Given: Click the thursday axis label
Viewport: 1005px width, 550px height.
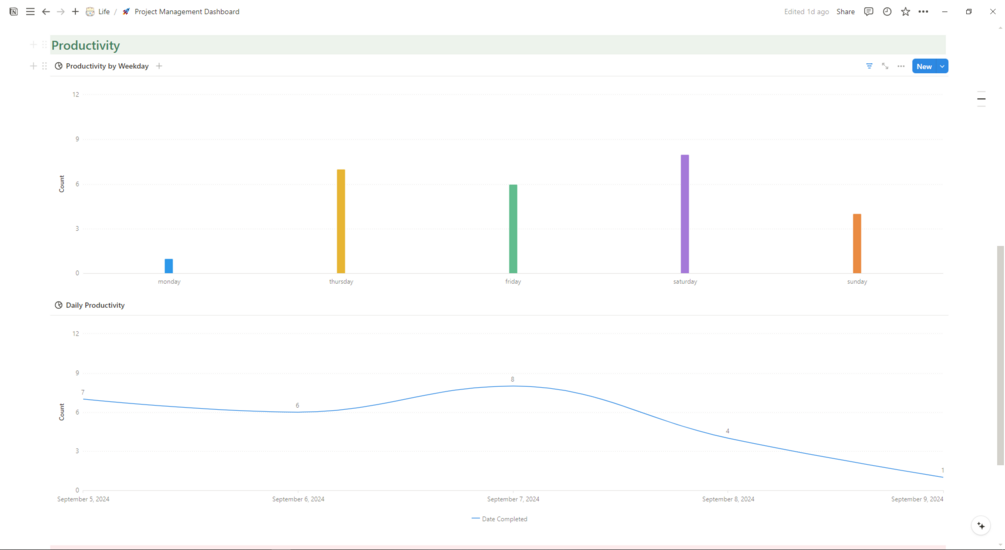Looking at the screenshot, I should tap(341, 281).
